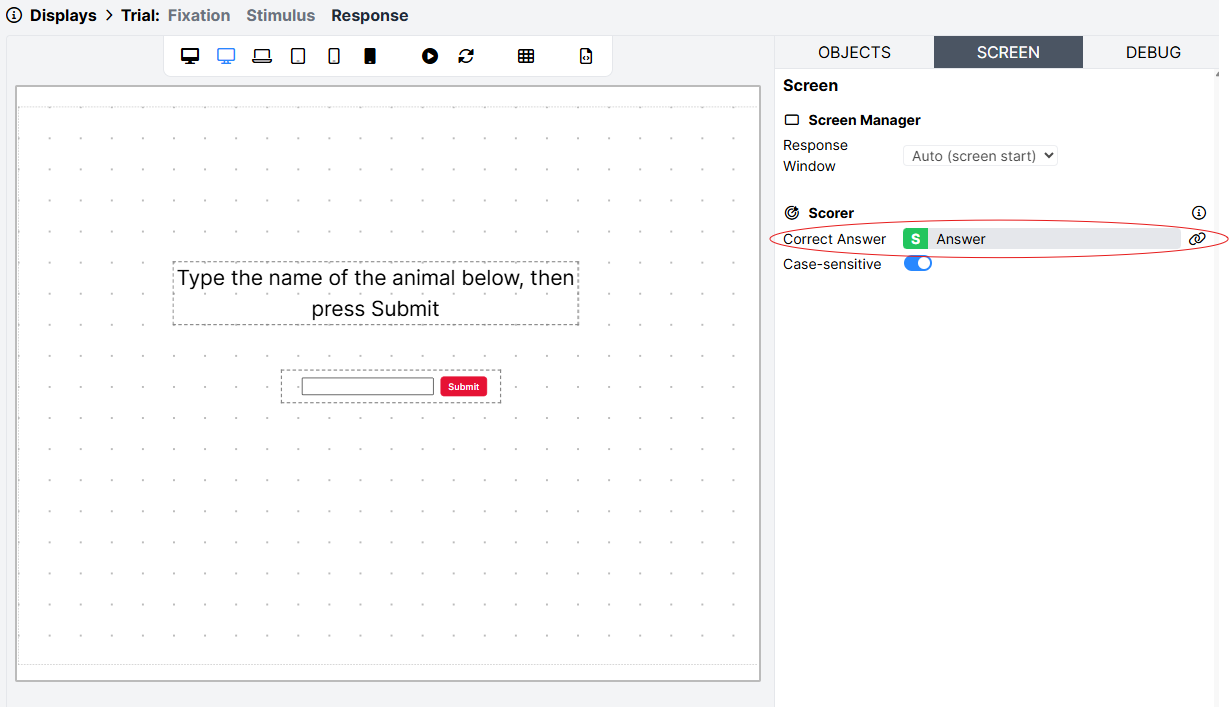Click the Correct Answer label
Viewport: 1229px width, 707px height.
(x=835, y=239)
